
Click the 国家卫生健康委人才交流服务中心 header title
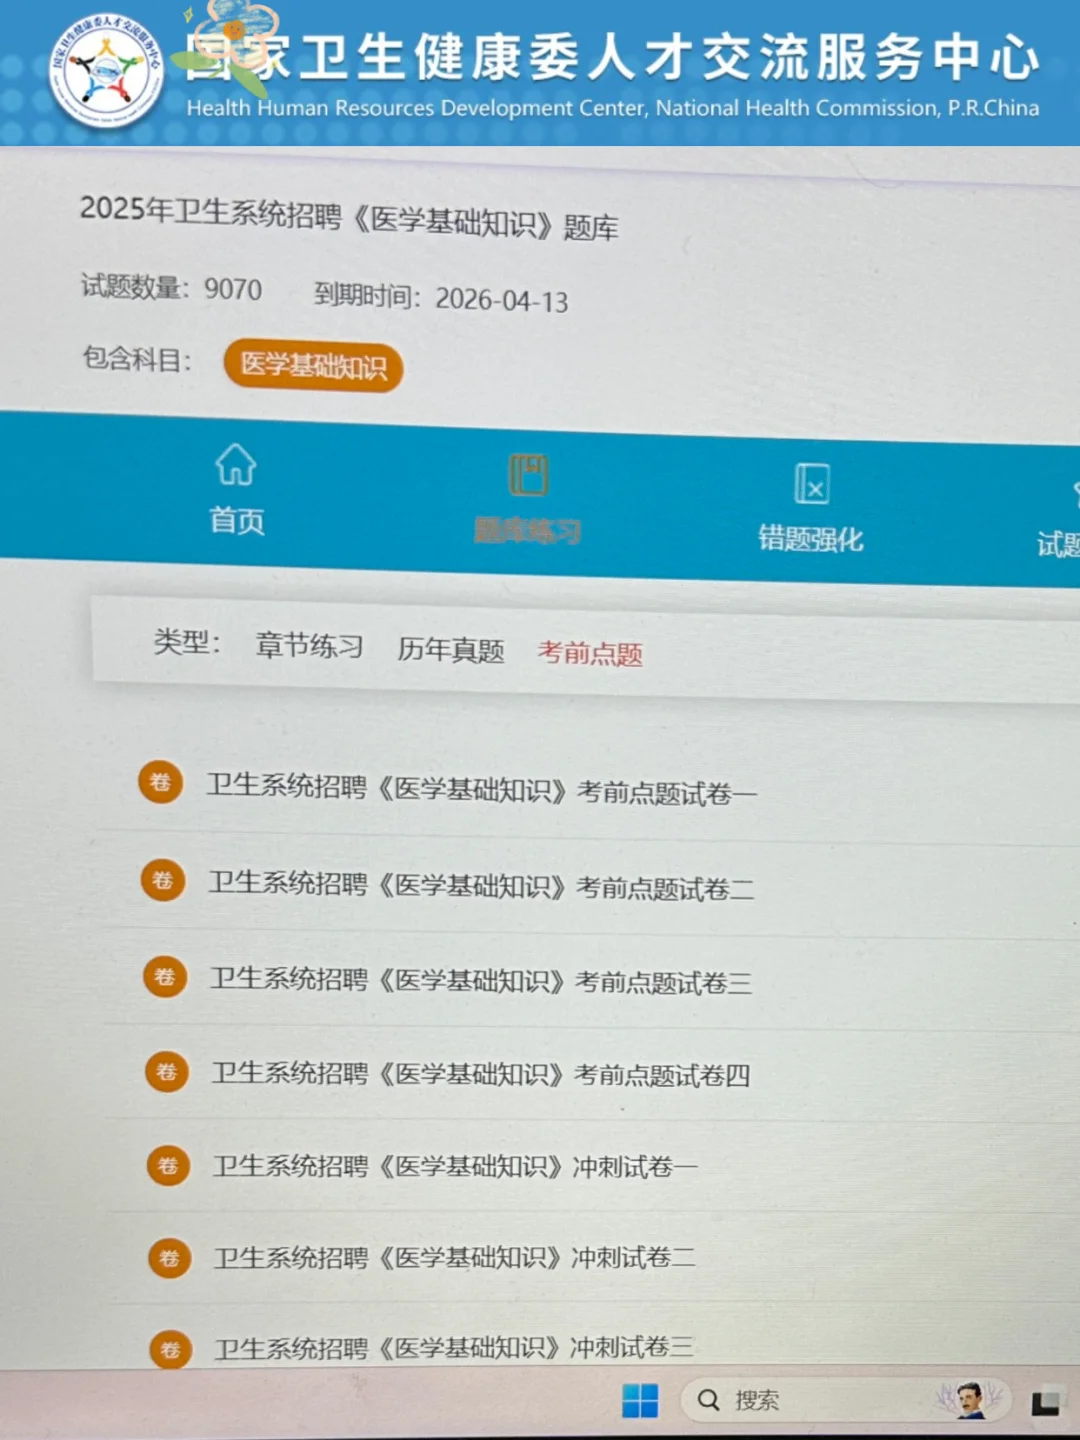[x=614, y=57]
